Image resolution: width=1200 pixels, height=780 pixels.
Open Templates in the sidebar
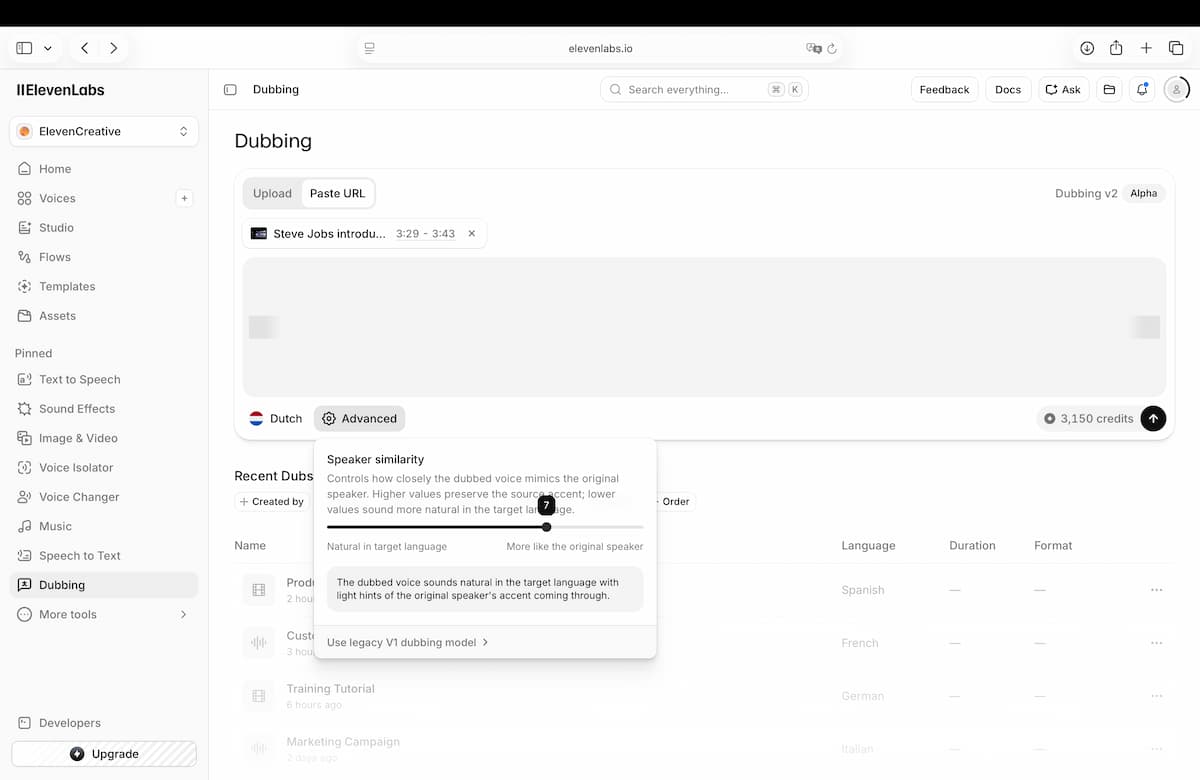point(104,286)
